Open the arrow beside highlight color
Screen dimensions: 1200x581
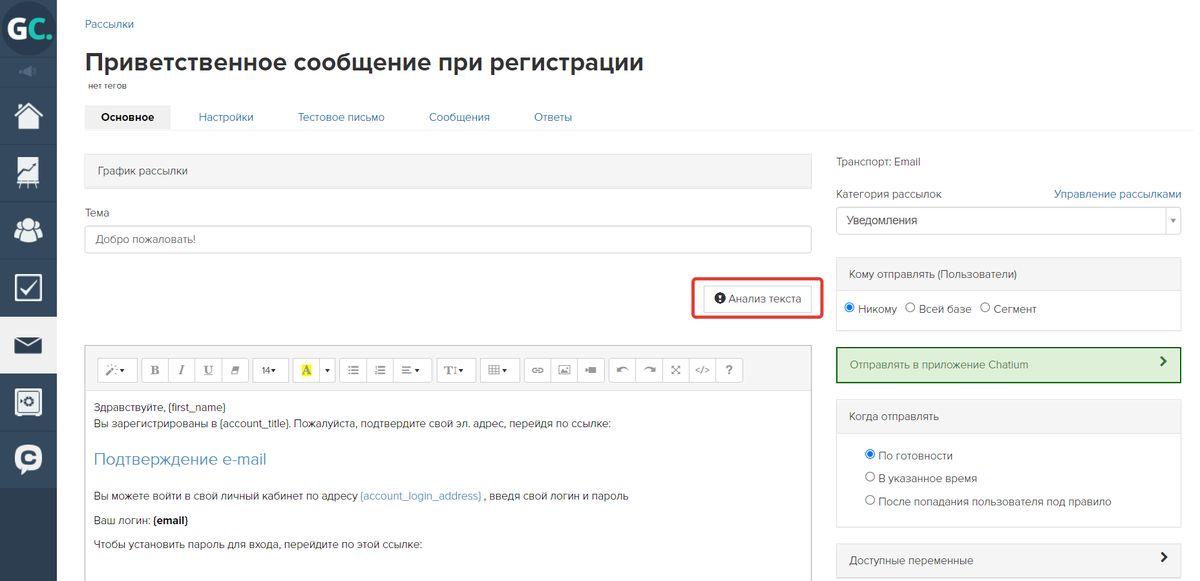point(327,370)
